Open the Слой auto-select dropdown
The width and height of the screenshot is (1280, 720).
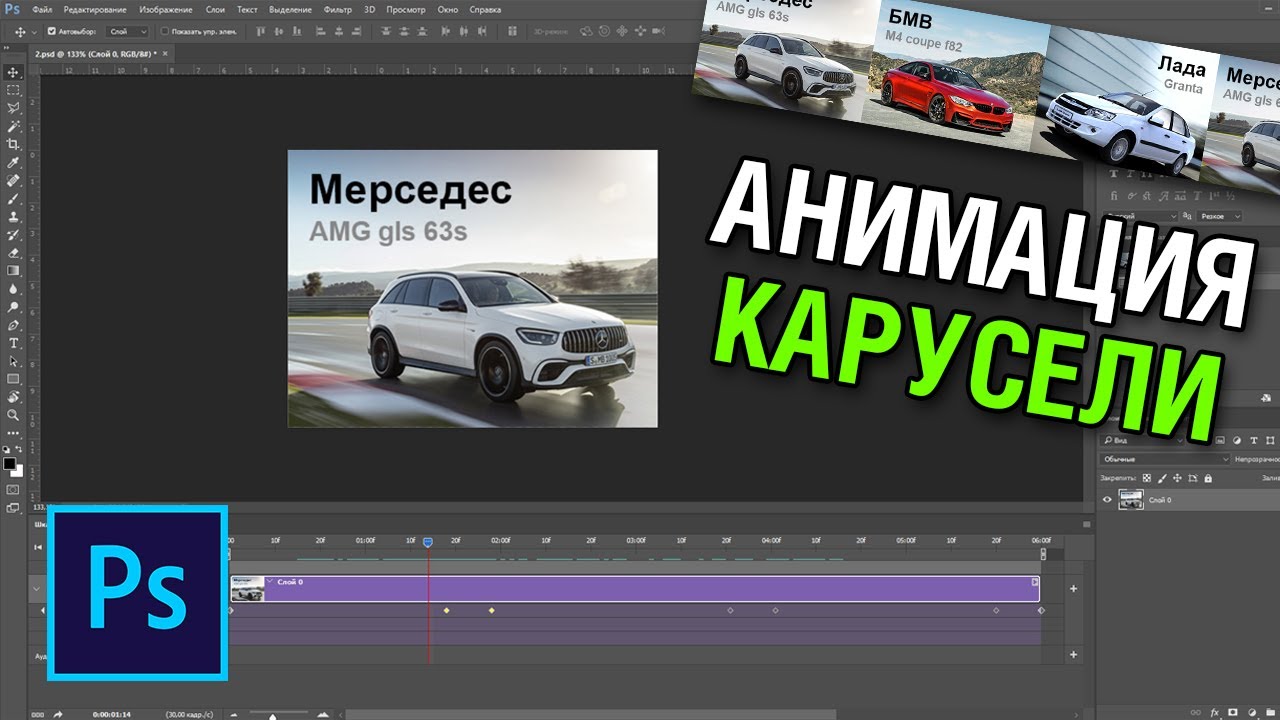(127, 31)
